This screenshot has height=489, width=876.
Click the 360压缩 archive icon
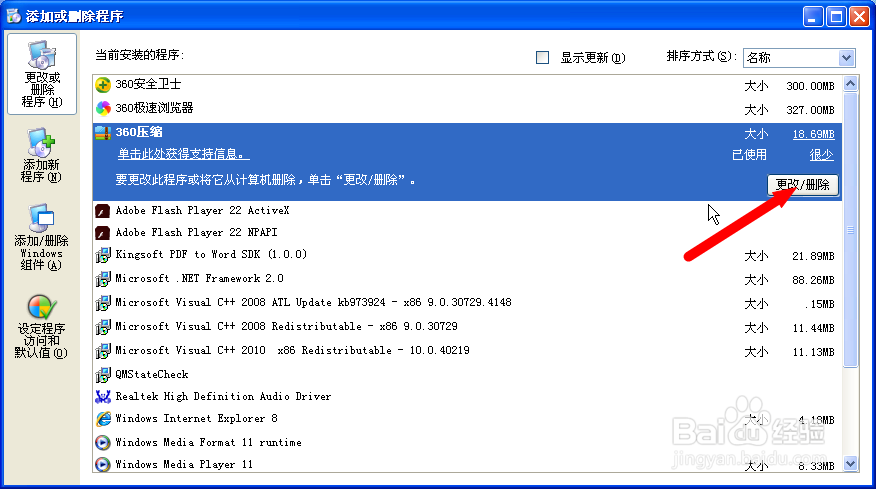click(103, 133)
